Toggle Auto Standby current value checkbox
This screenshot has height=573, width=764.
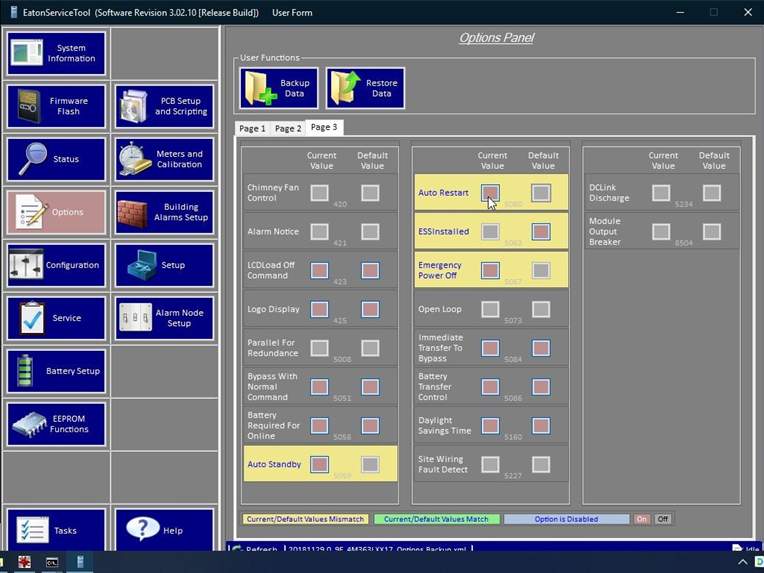point(320,464)
